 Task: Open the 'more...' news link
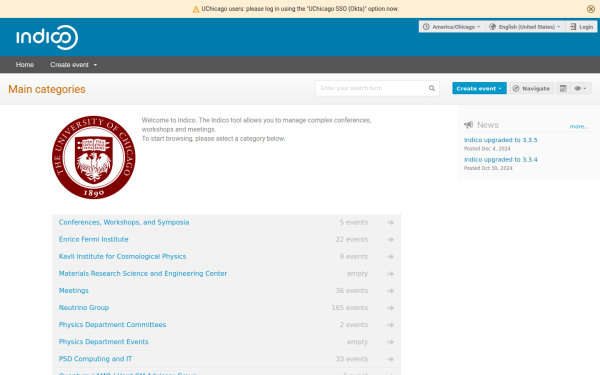coord(579,126)
